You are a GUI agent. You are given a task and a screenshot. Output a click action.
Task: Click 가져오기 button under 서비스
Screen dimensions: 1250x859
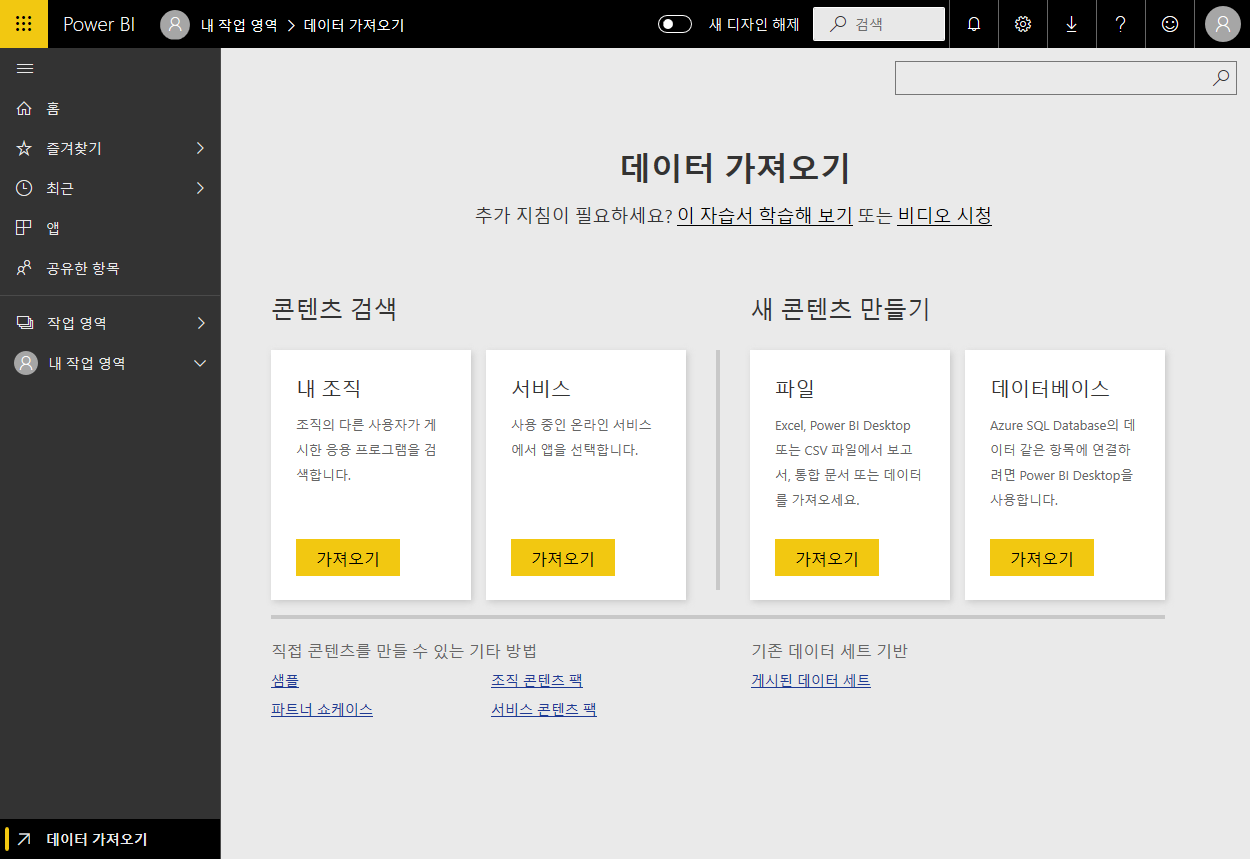pyautogui.click(x=563, y=558)
